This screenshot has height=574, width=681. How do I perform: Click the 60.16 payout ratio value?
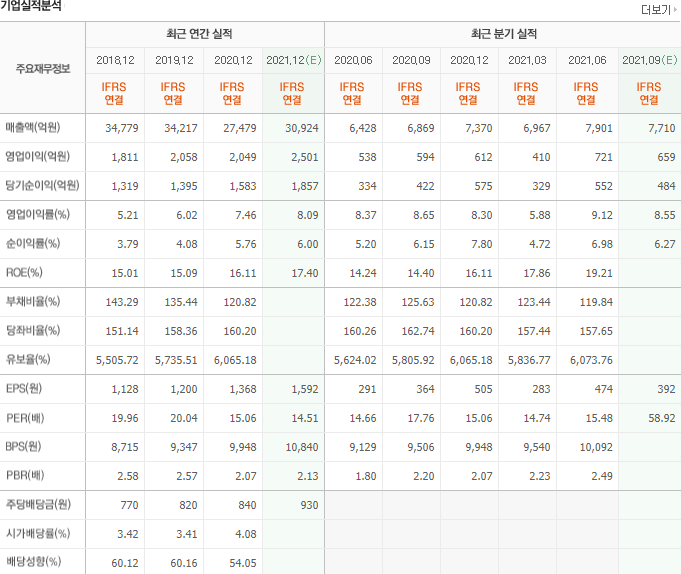[184, 563]
